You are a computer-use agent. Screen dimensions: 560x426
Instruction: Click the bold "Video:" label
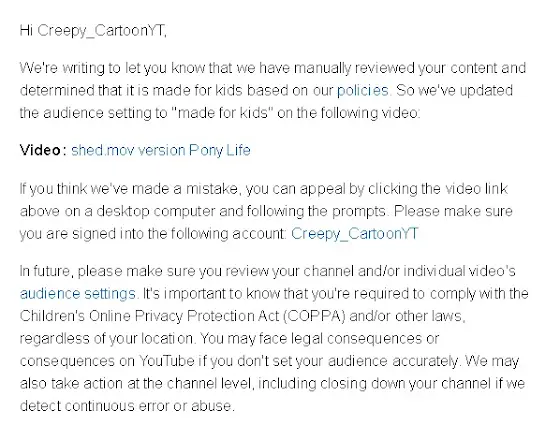[43, 150]
